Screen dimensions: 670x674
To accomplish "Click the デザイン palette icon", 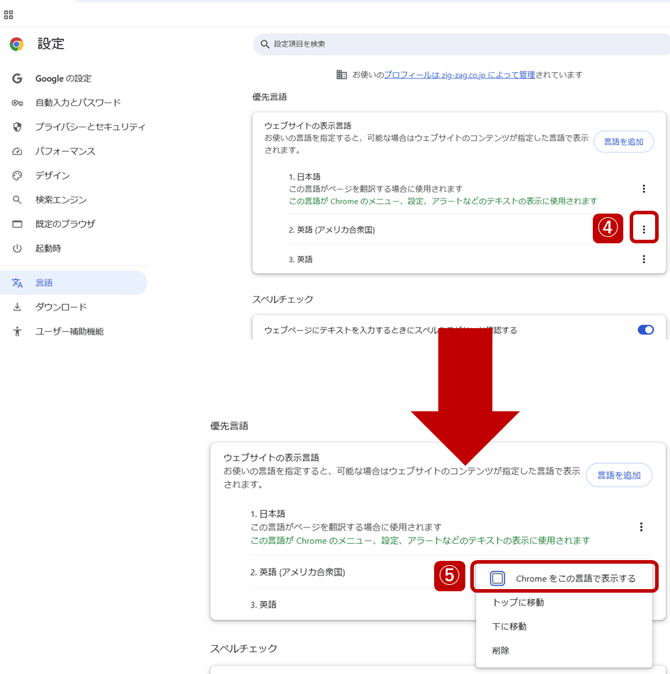I will click(17, 175).
